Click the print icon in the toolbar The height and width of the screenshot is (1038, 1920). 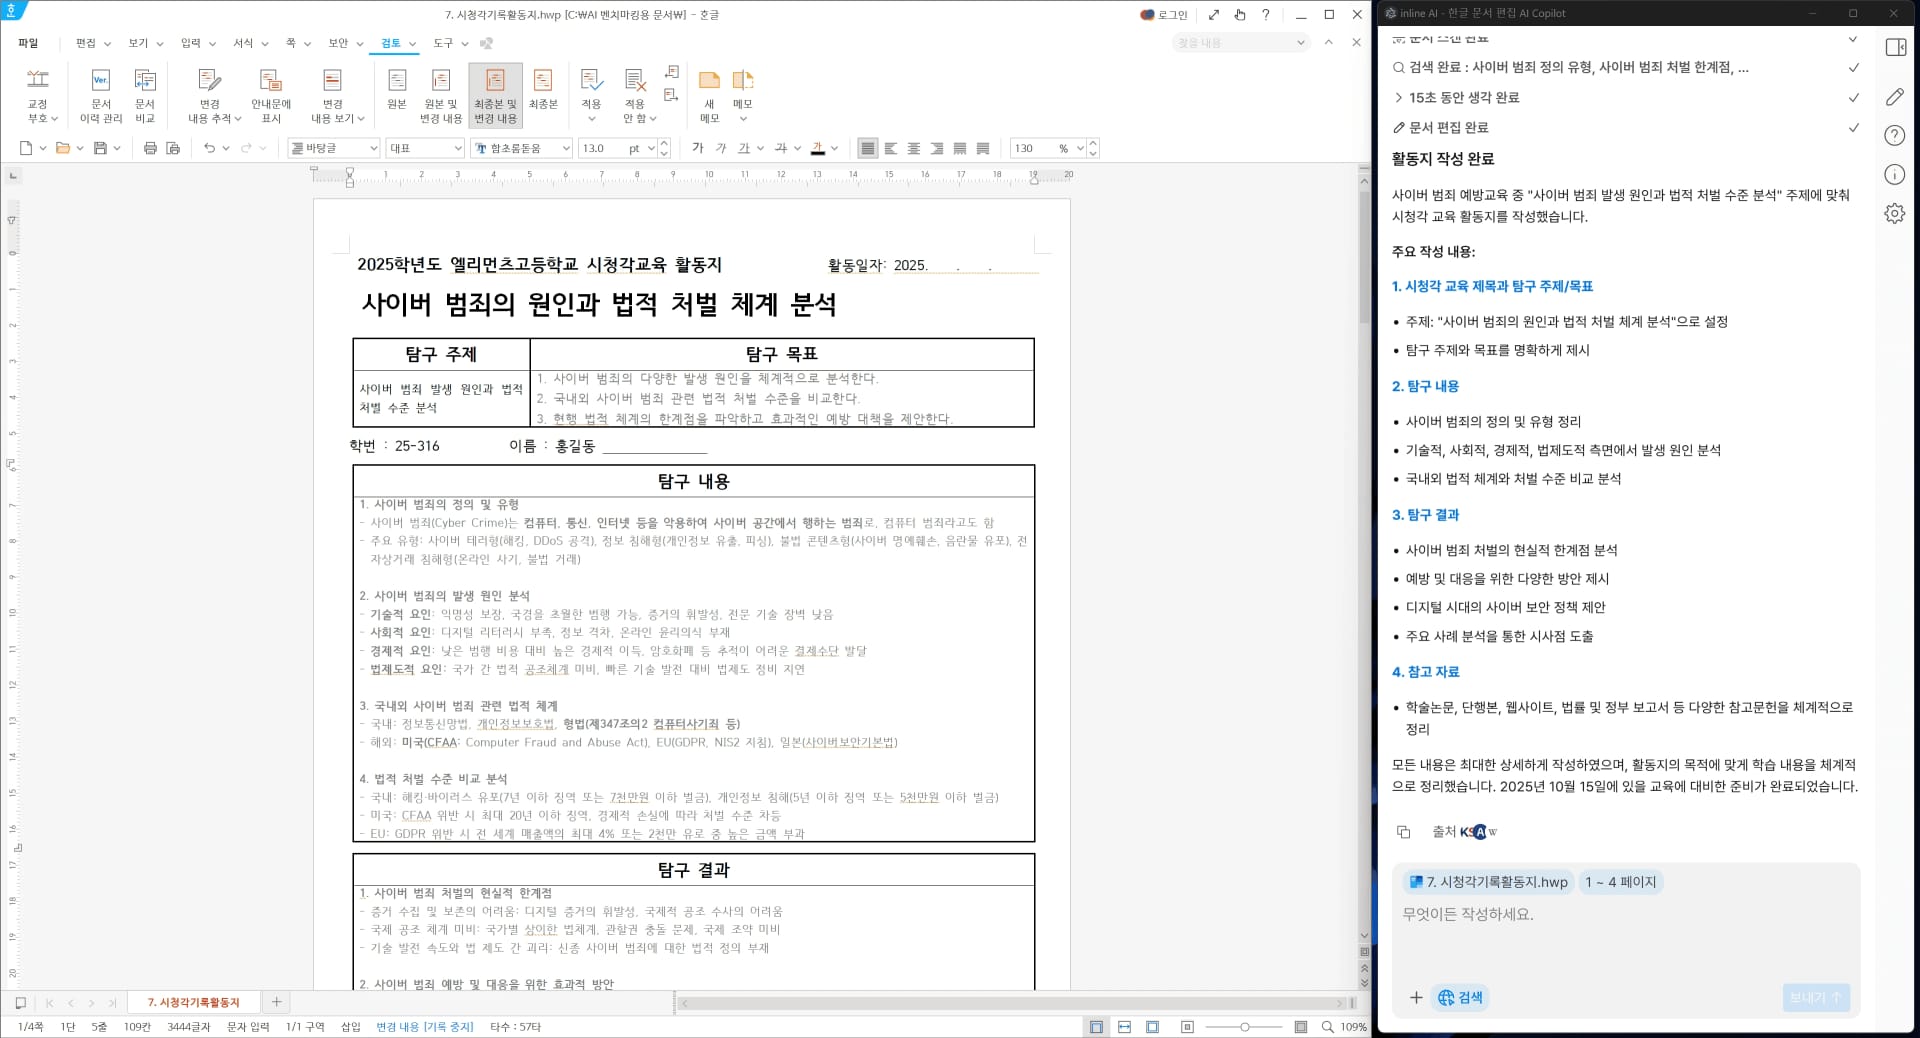(148, 147)
